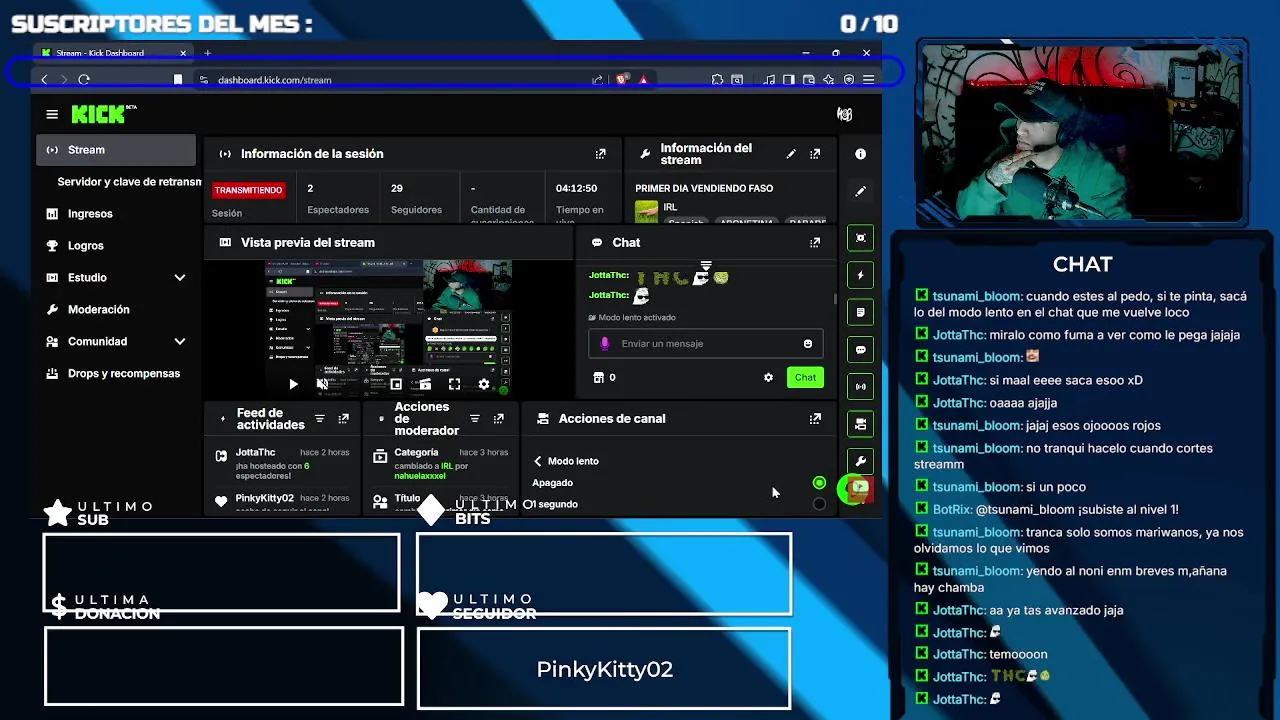Toggle the note widget button in sidebar

click(x=860, y=312)
